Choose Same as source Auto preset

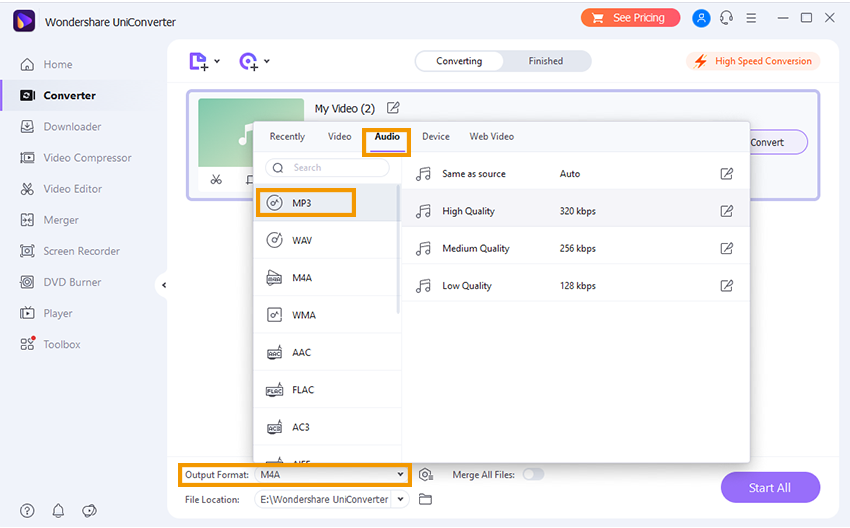point(576,174)
